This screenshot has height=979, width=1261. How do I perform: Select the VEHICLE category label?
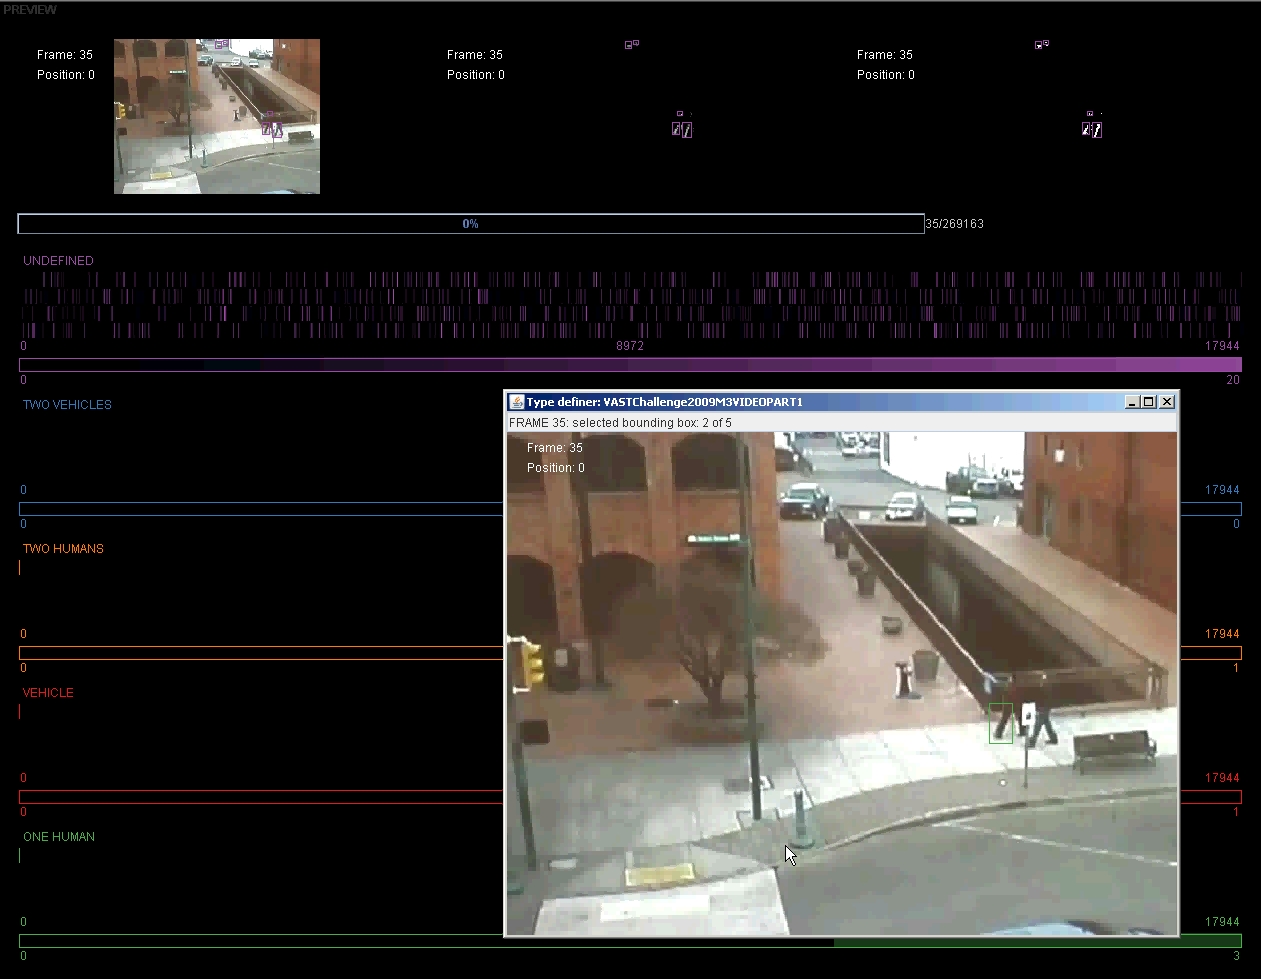point(48,692)
